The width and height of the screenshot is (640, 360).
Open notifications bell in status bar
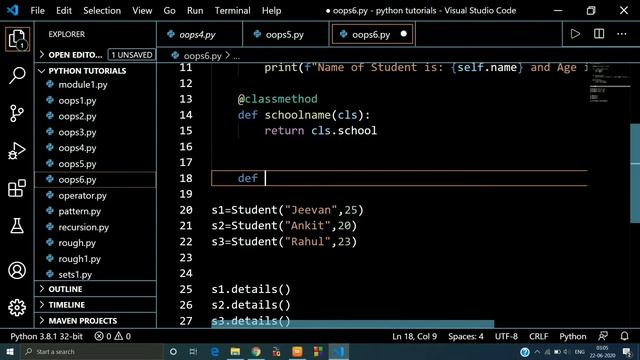pyautogui.click(x=624, y=336)
